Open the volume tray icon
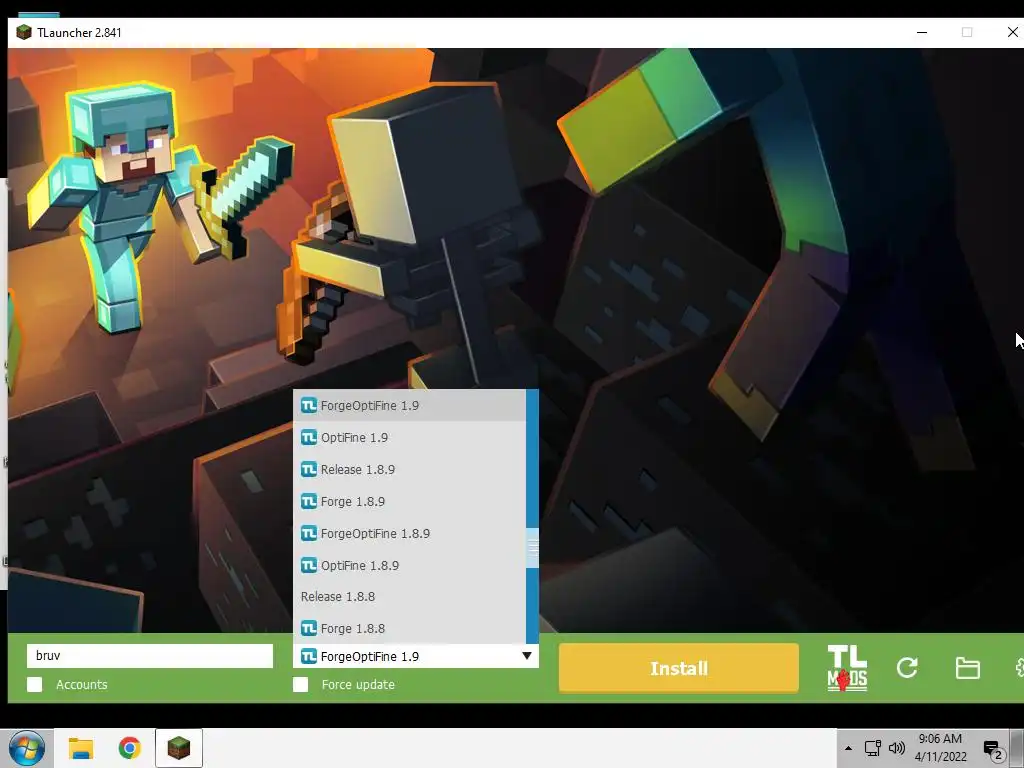The width and height of the screenshot is (1024, 768). click(x=897, y=748)
